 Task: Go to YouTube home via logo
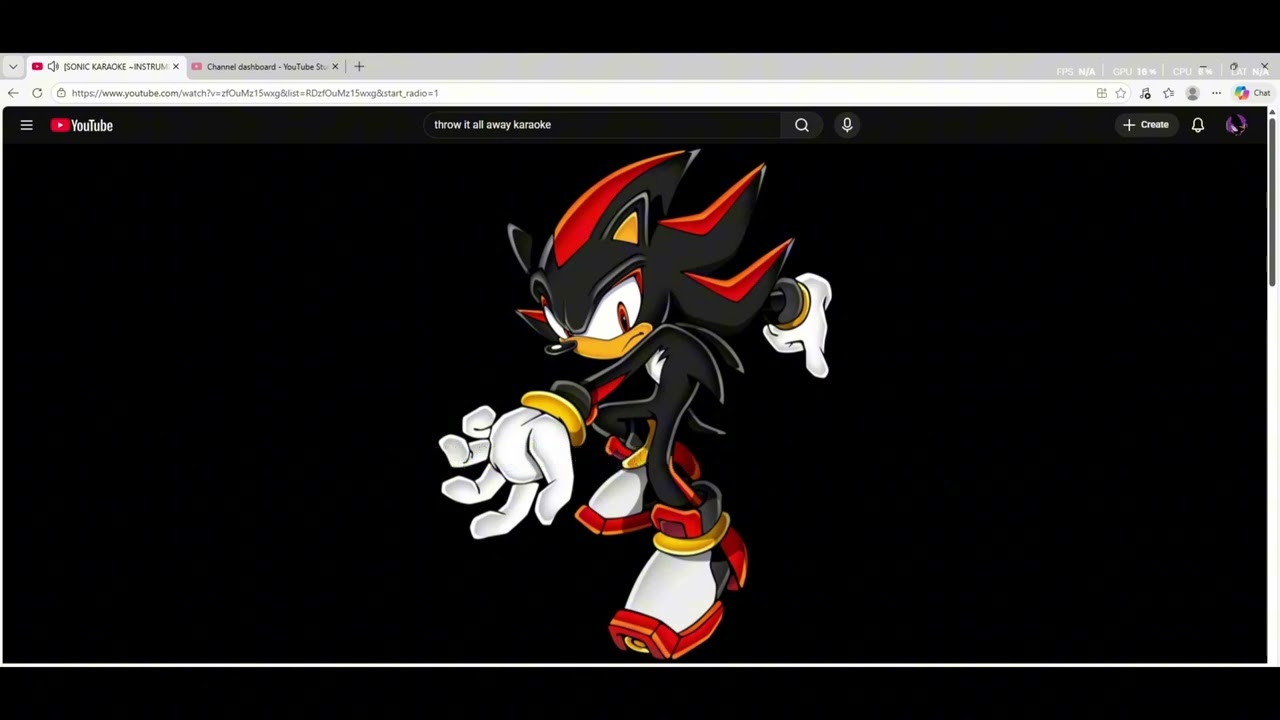(82, 125)
